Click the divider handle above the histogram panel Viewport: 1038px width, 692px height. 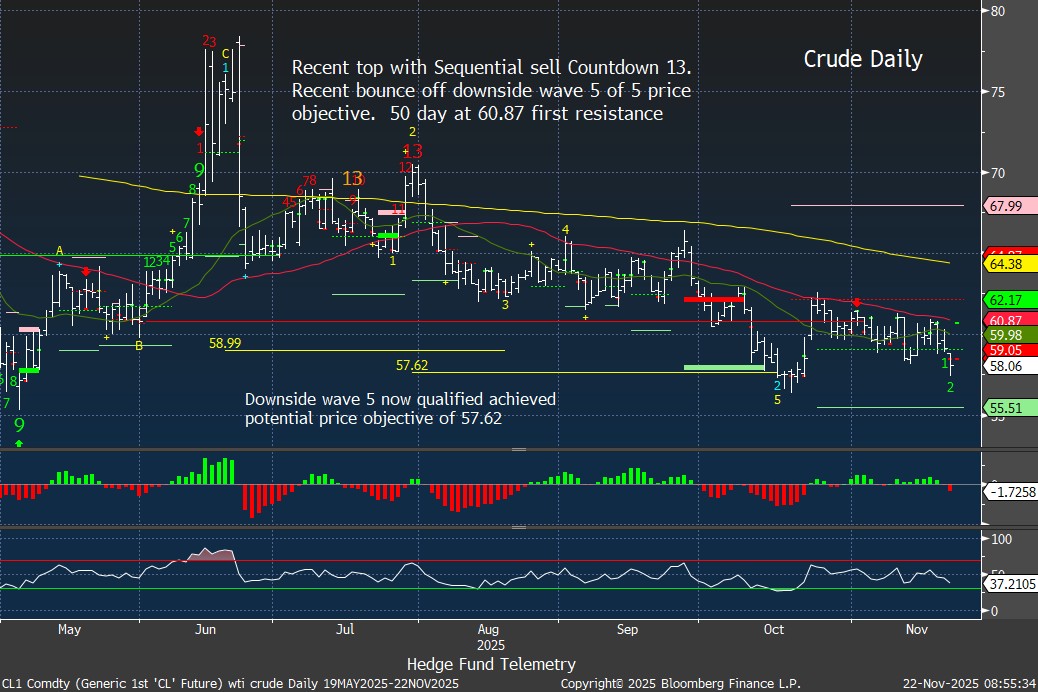[x=518, y=450]
